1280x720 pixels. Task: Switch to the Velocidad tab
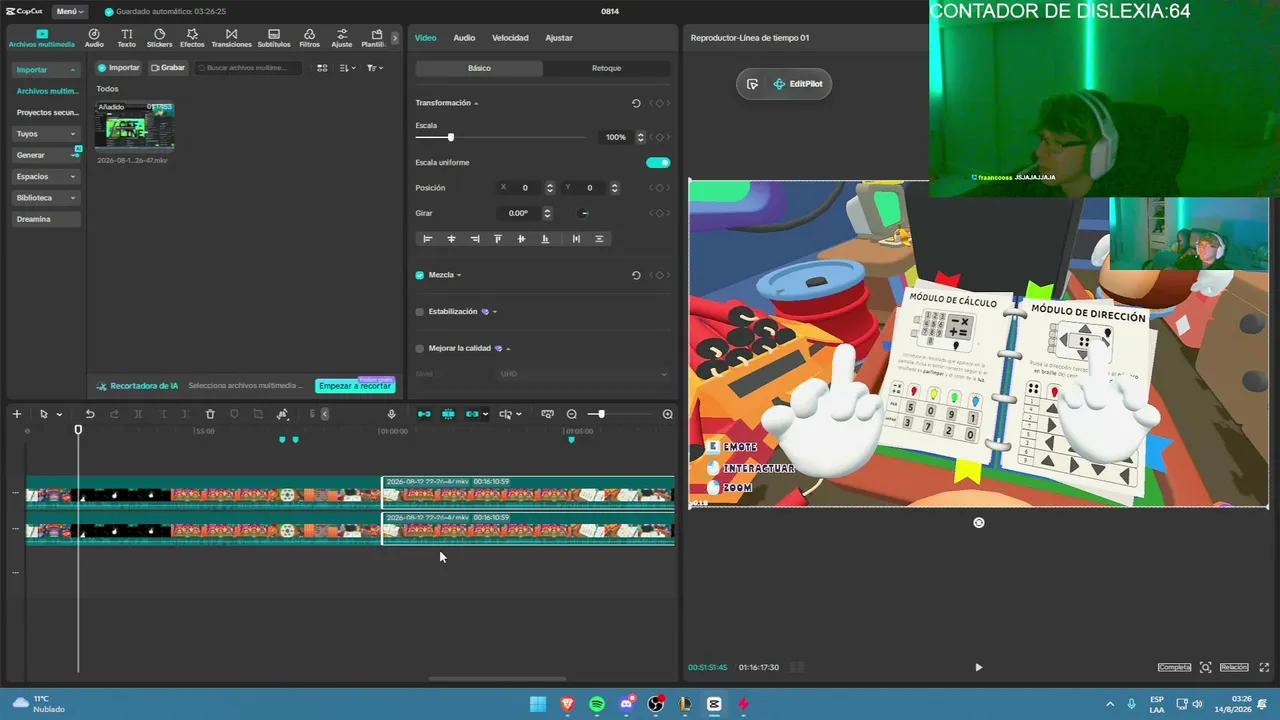(x=510, y=38)
